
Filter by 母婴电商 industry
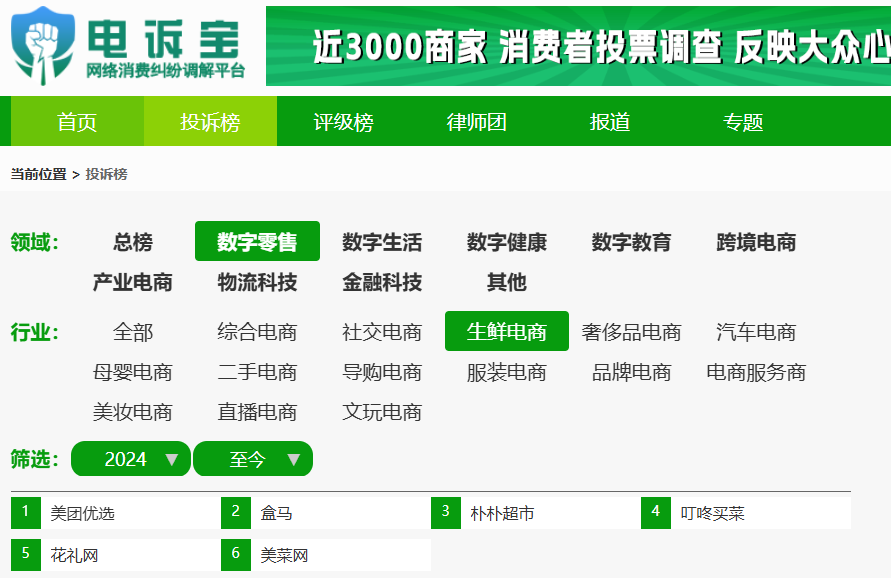[x=133, y=372]
